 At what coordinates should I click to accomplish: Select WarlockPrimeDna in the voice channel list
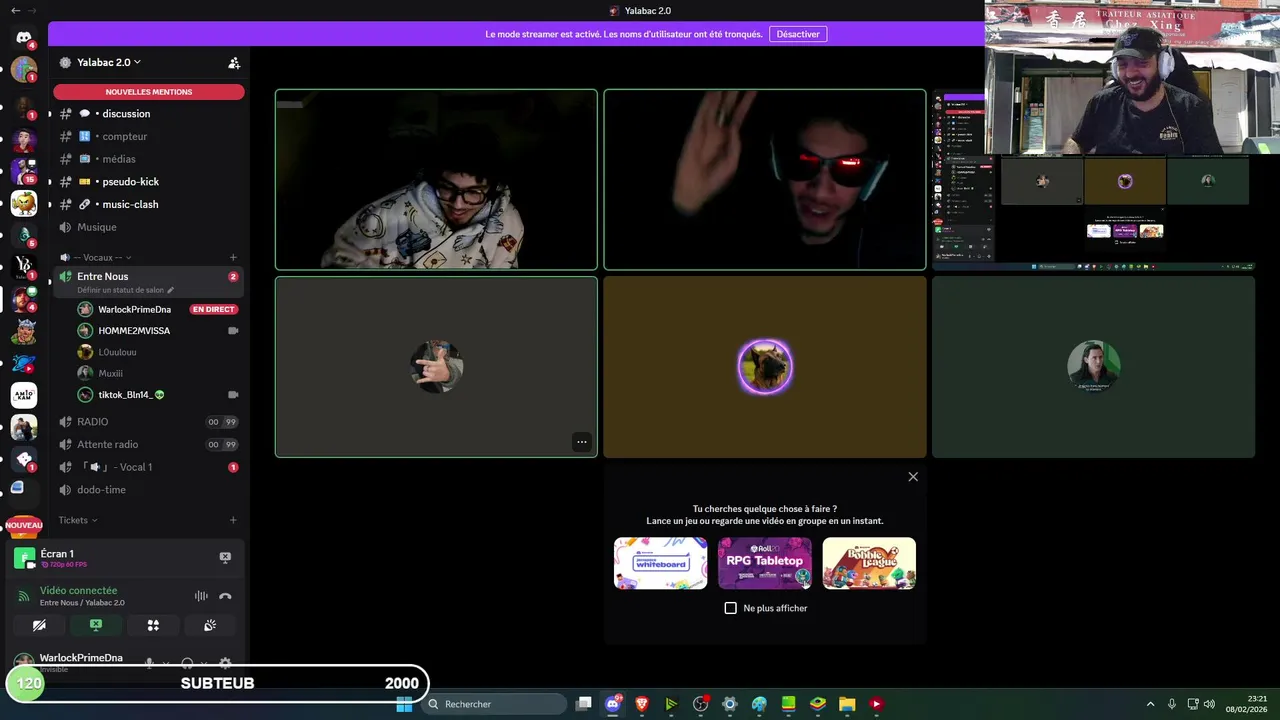pyautogui.click(x=134, y=310)
